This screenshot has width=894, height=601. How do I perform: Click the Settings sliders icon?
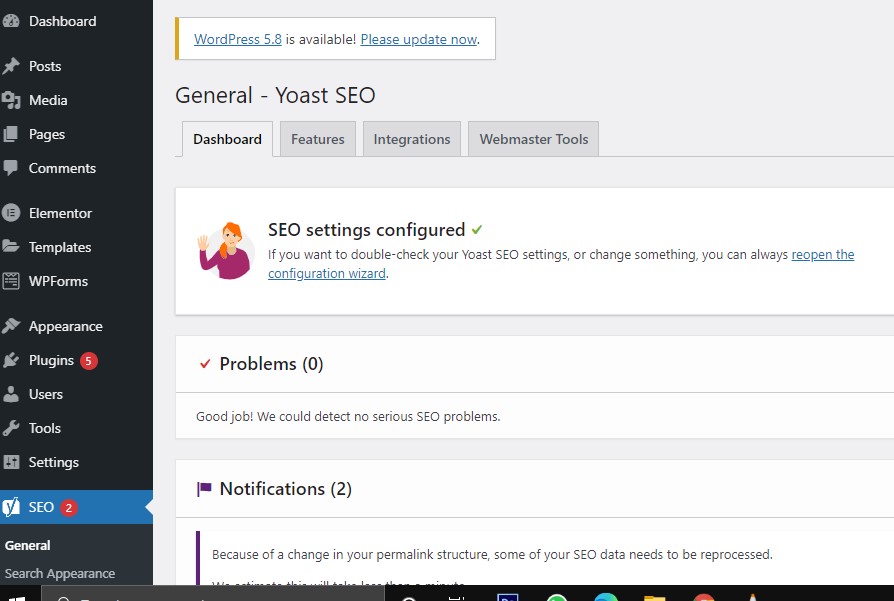[x=12, y=462]
